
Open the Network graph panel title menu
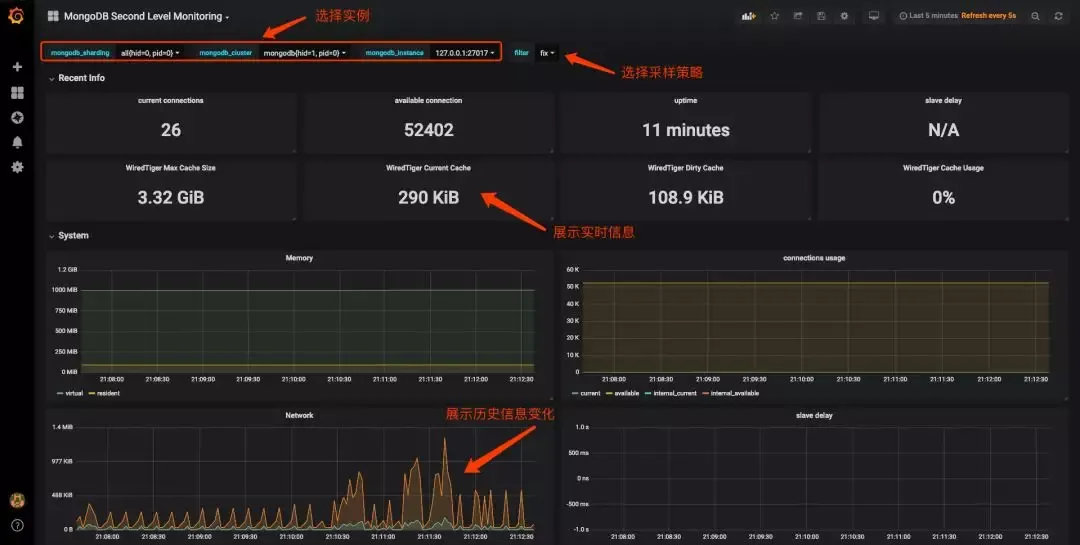[299, 415]
